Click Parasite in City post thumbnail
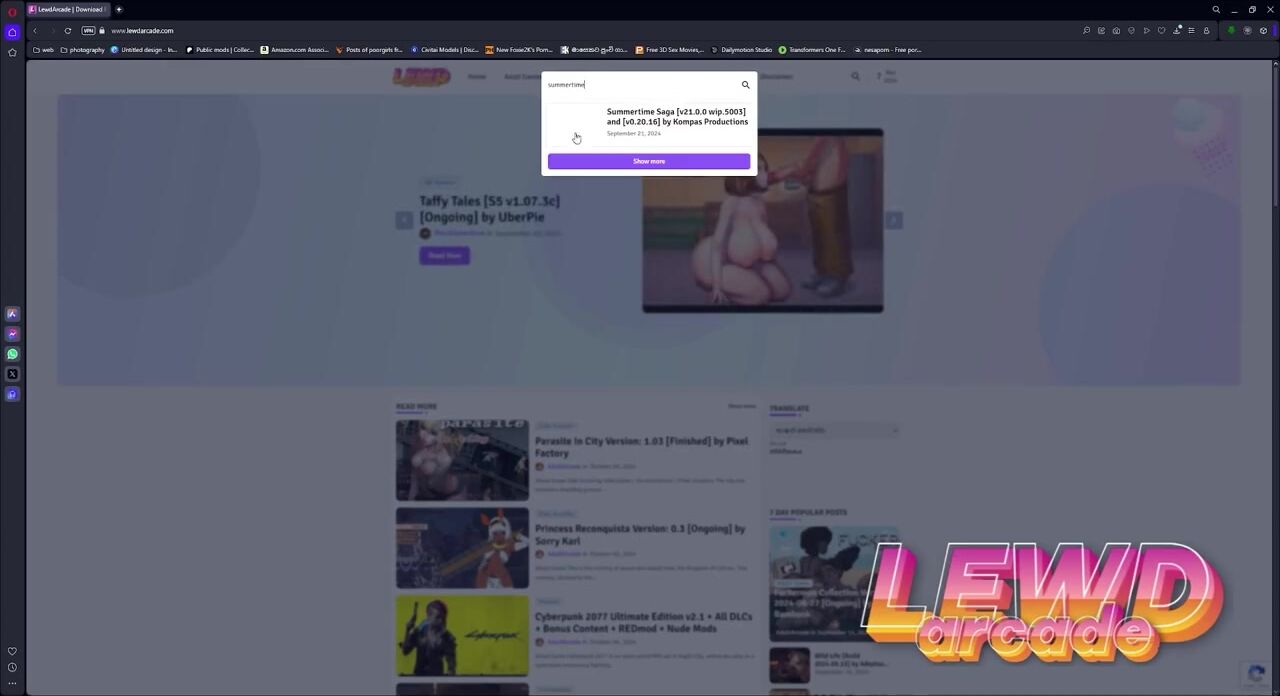 [x=462, y=460]
